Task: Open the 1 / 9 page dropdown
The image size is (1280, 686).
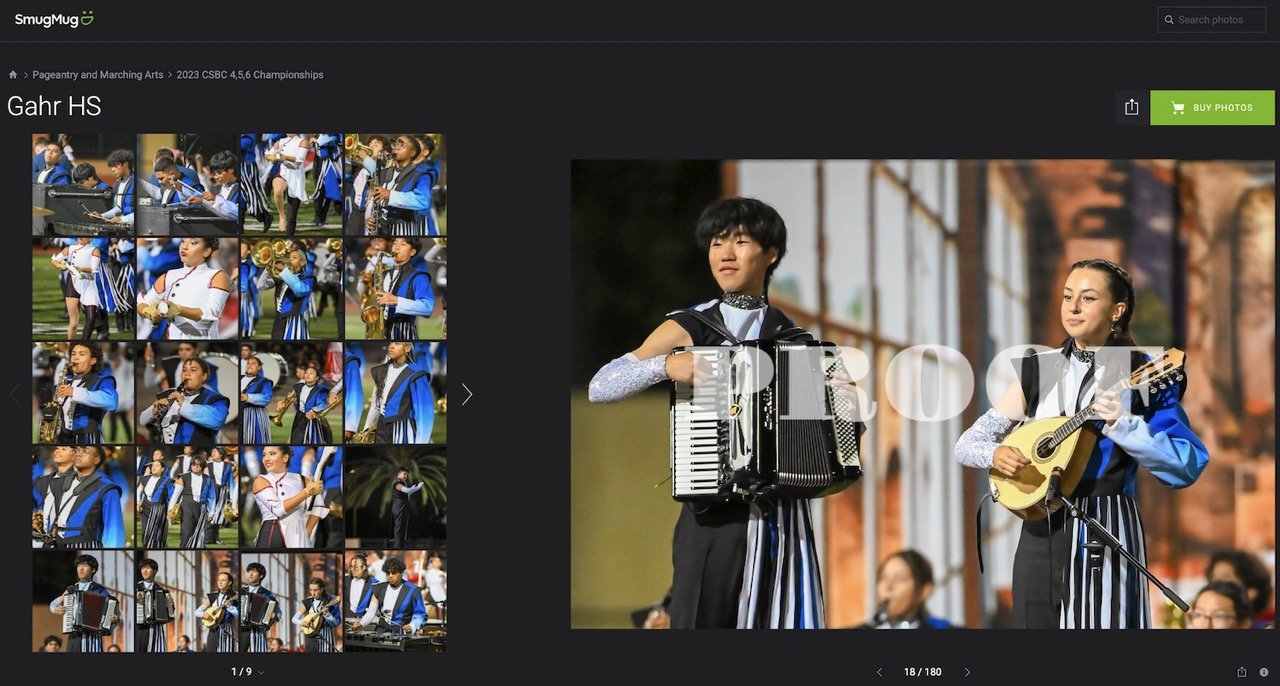Action: point(248,672)
